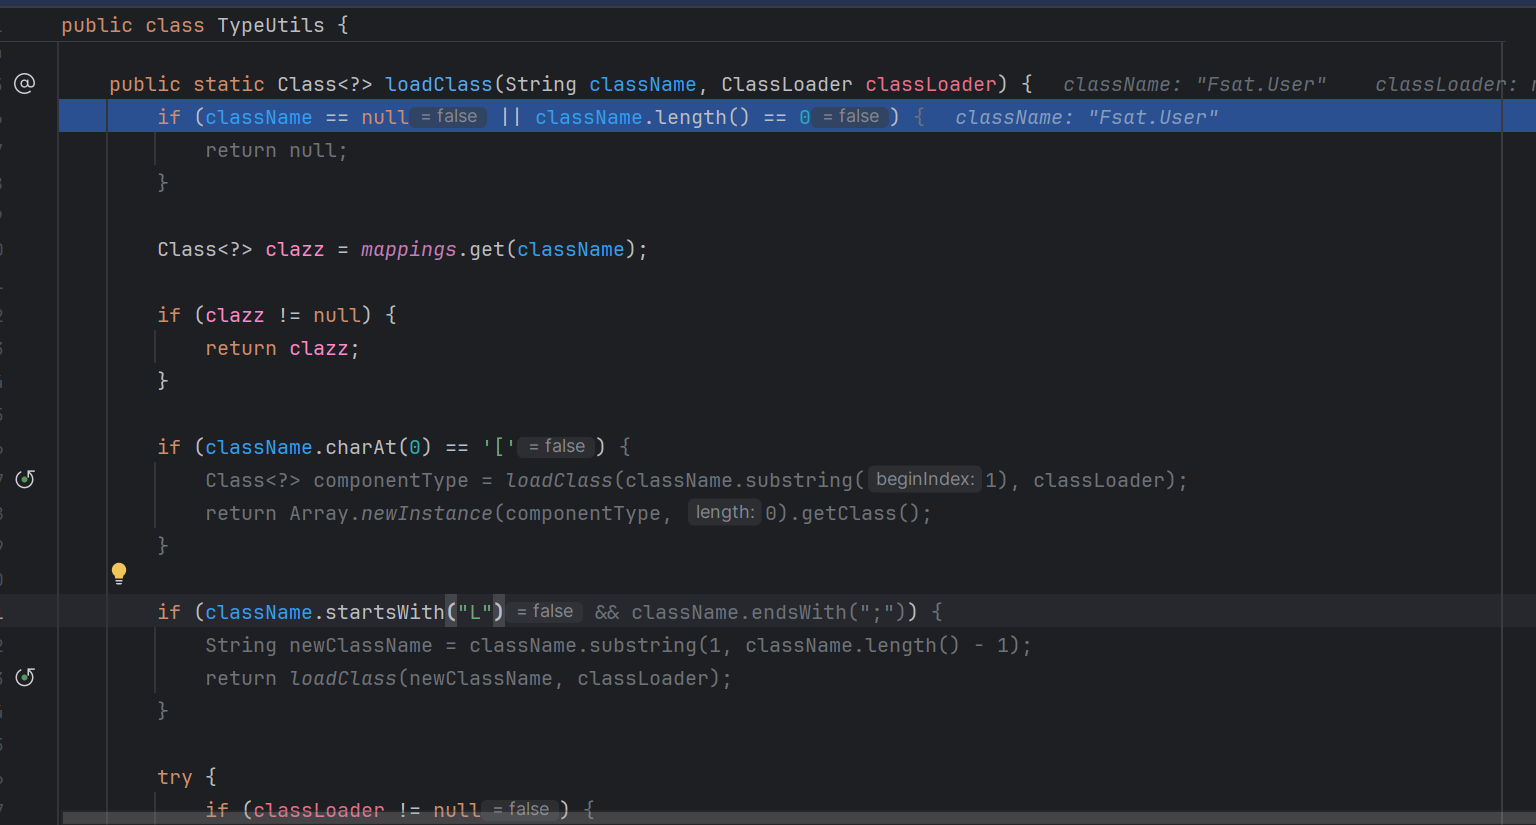
Task: Click recursive call icon on componentType line
Action: (25, 480)
